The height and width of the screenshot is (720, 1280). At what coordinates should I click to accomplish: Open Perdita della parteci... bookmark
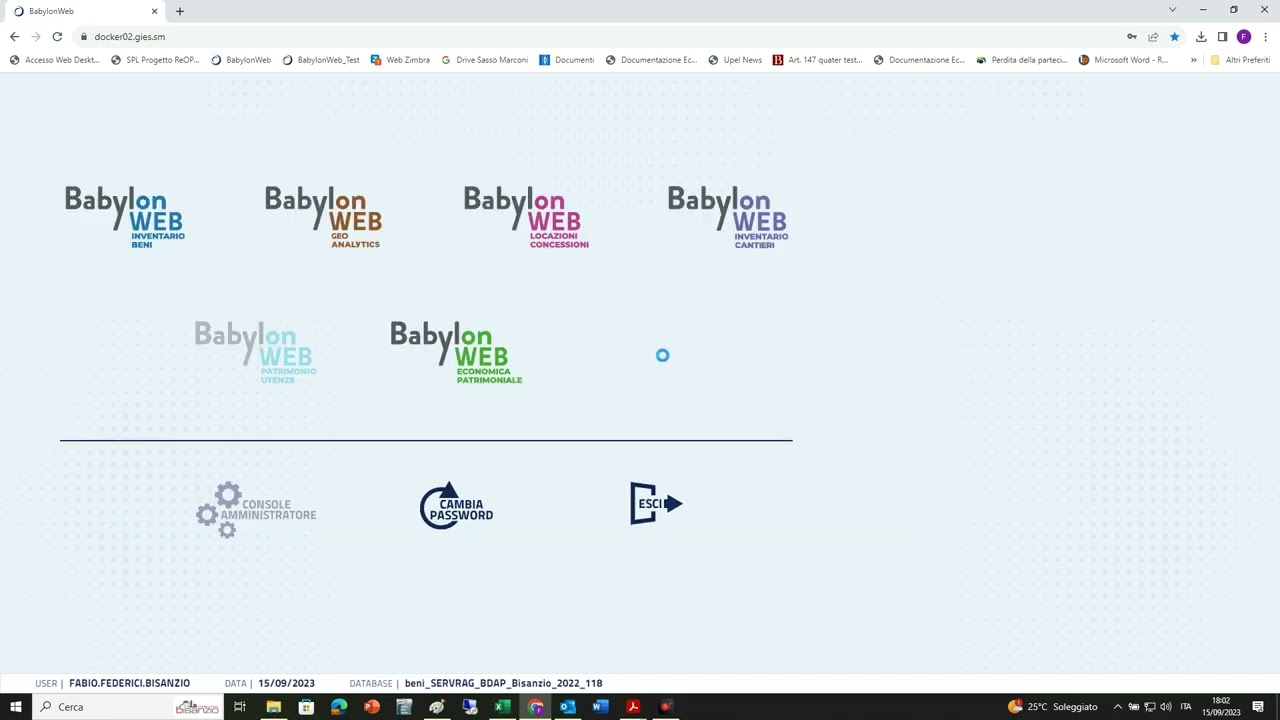[1022, 60]
